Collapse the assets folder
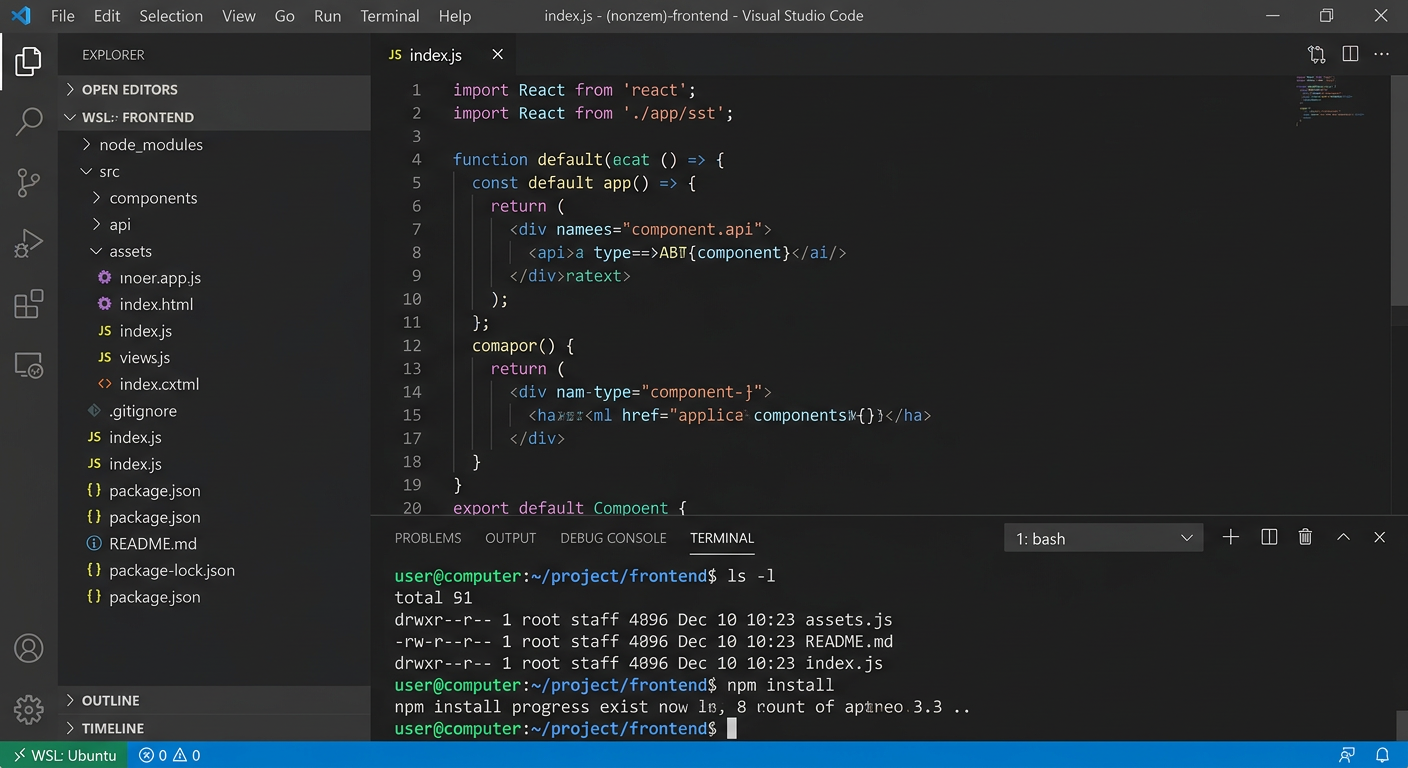Image resolution: width=1408 pixels, height=768 pixels. pyautogui.click(x=130, y=251)
